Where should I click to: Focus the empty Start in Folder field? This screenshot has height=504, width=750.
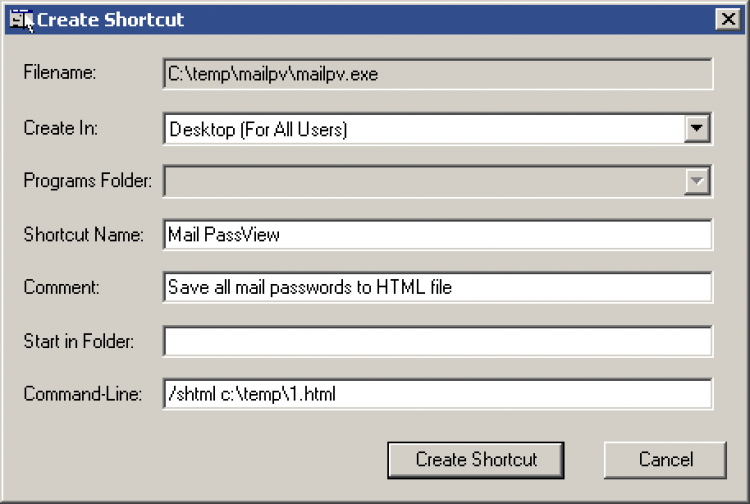coord(437,341)
